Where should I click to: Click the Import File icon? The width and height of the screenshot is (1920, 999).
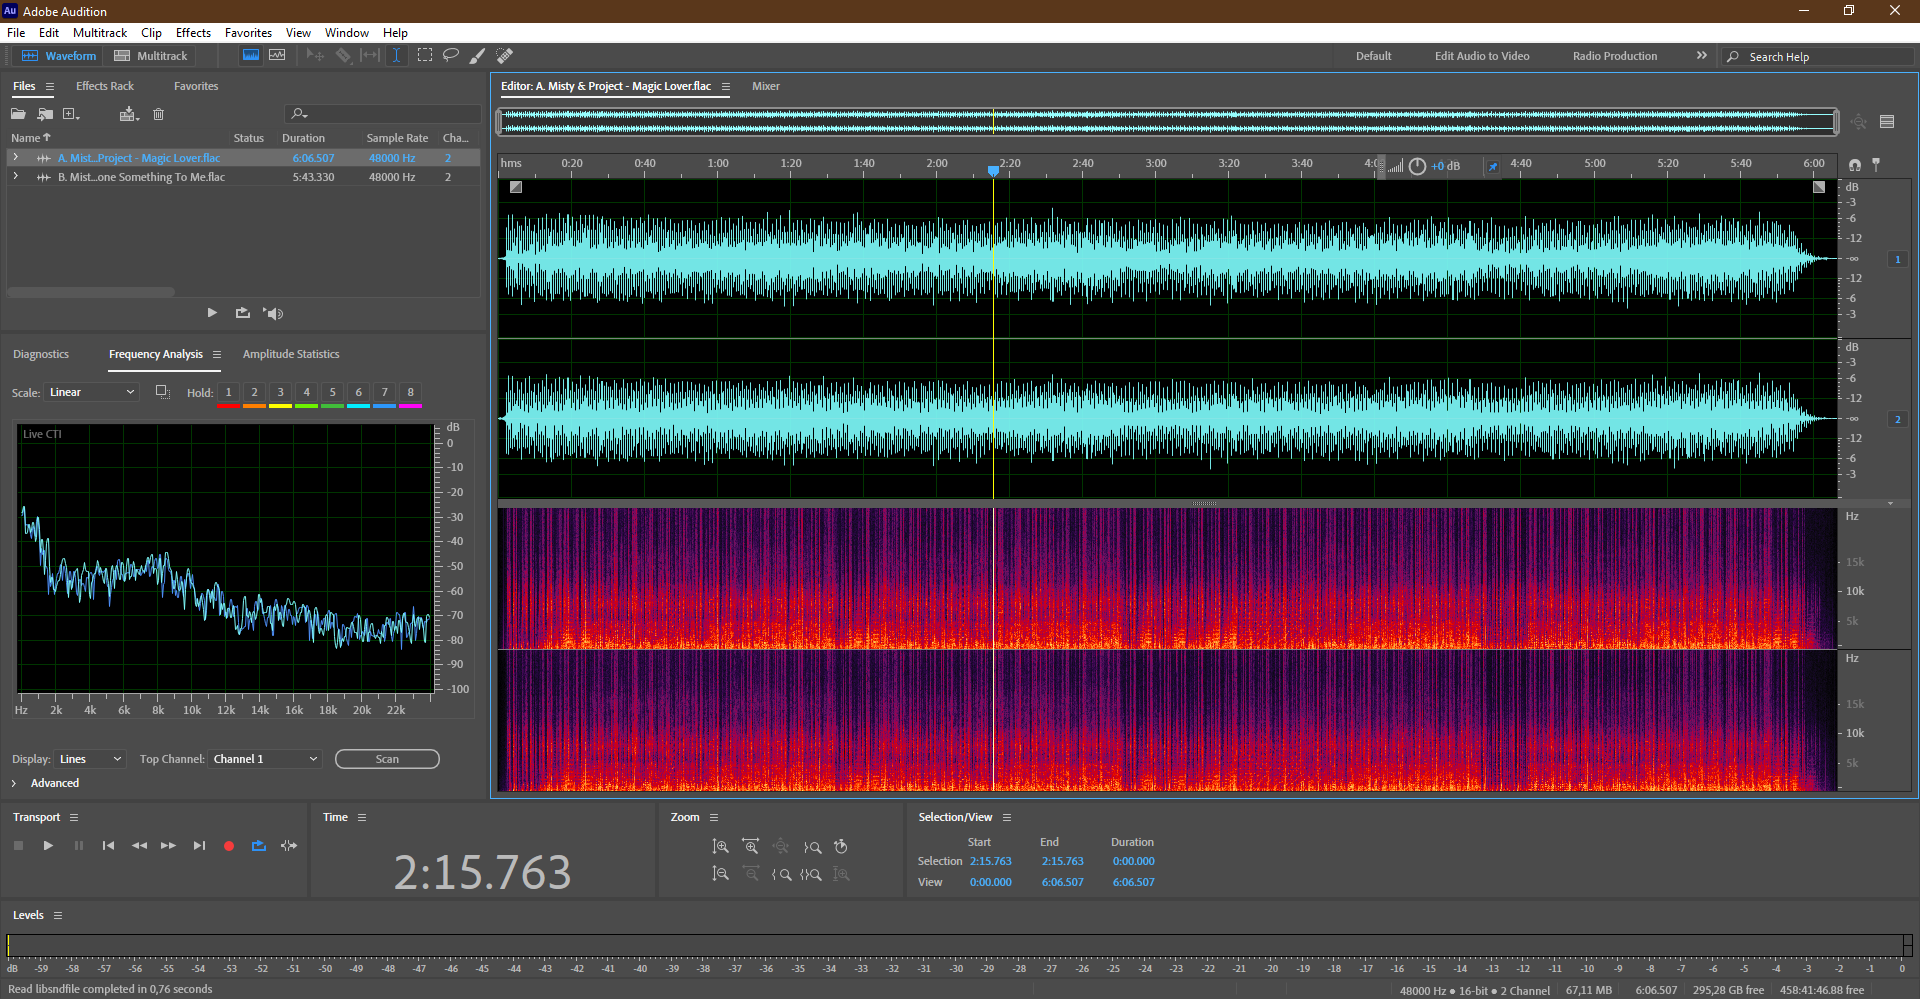click(45, 114)
